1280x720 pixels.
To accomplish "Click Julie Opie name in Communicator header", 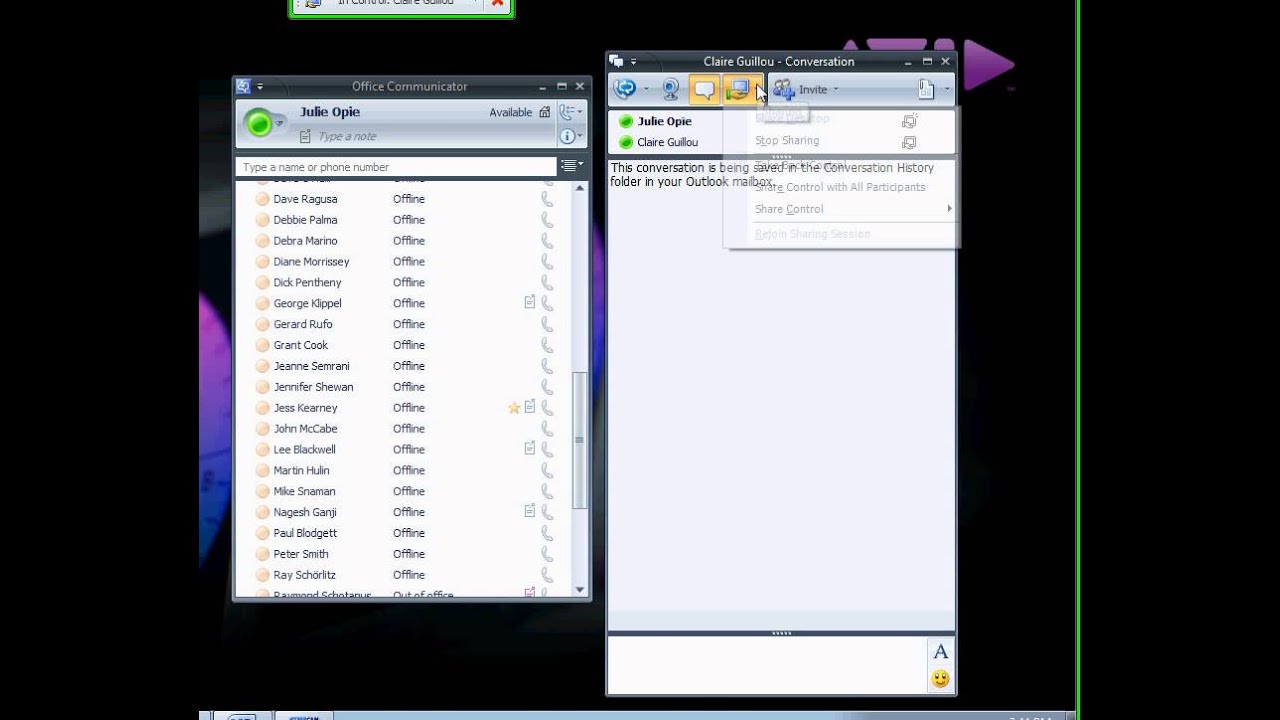I will [330, 112].
